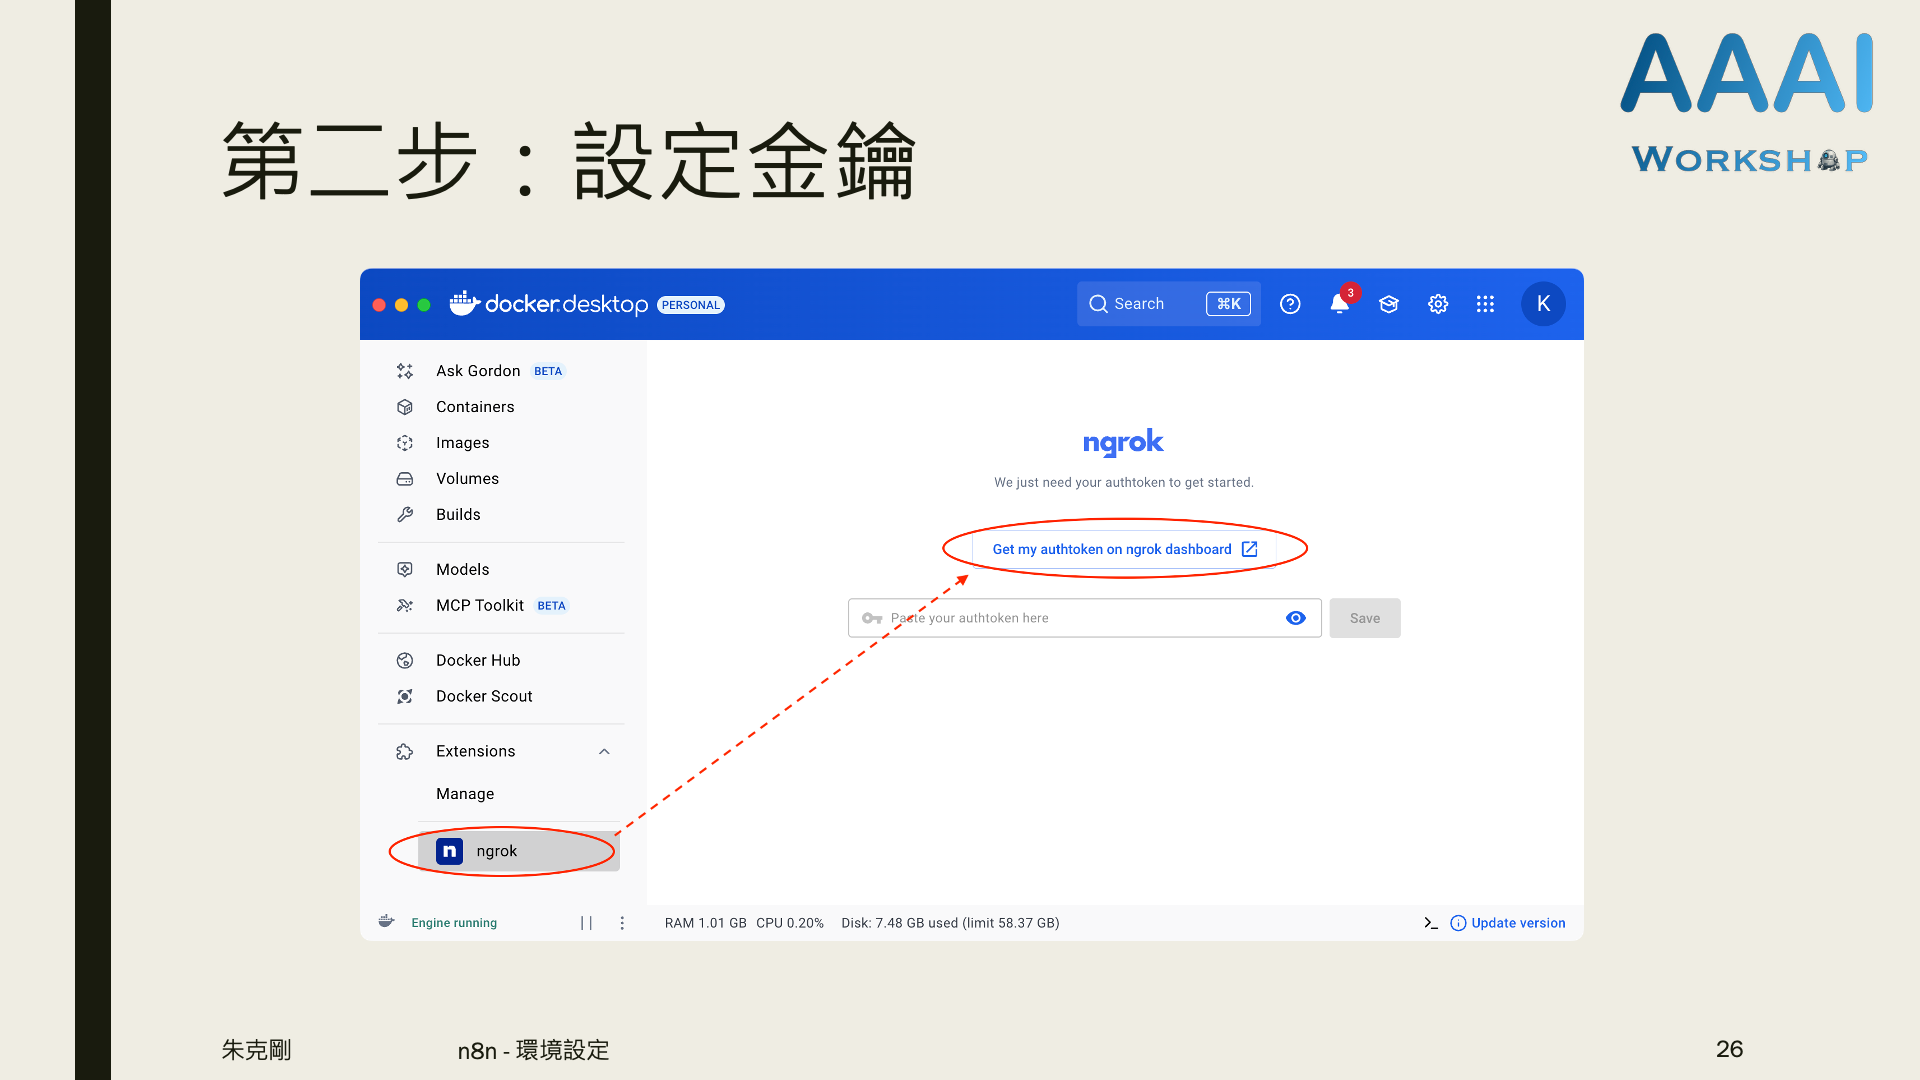Go to Images in sidebar
Image resolution: width=1920 pixels, height=1080 pixels.
(462, 443)
